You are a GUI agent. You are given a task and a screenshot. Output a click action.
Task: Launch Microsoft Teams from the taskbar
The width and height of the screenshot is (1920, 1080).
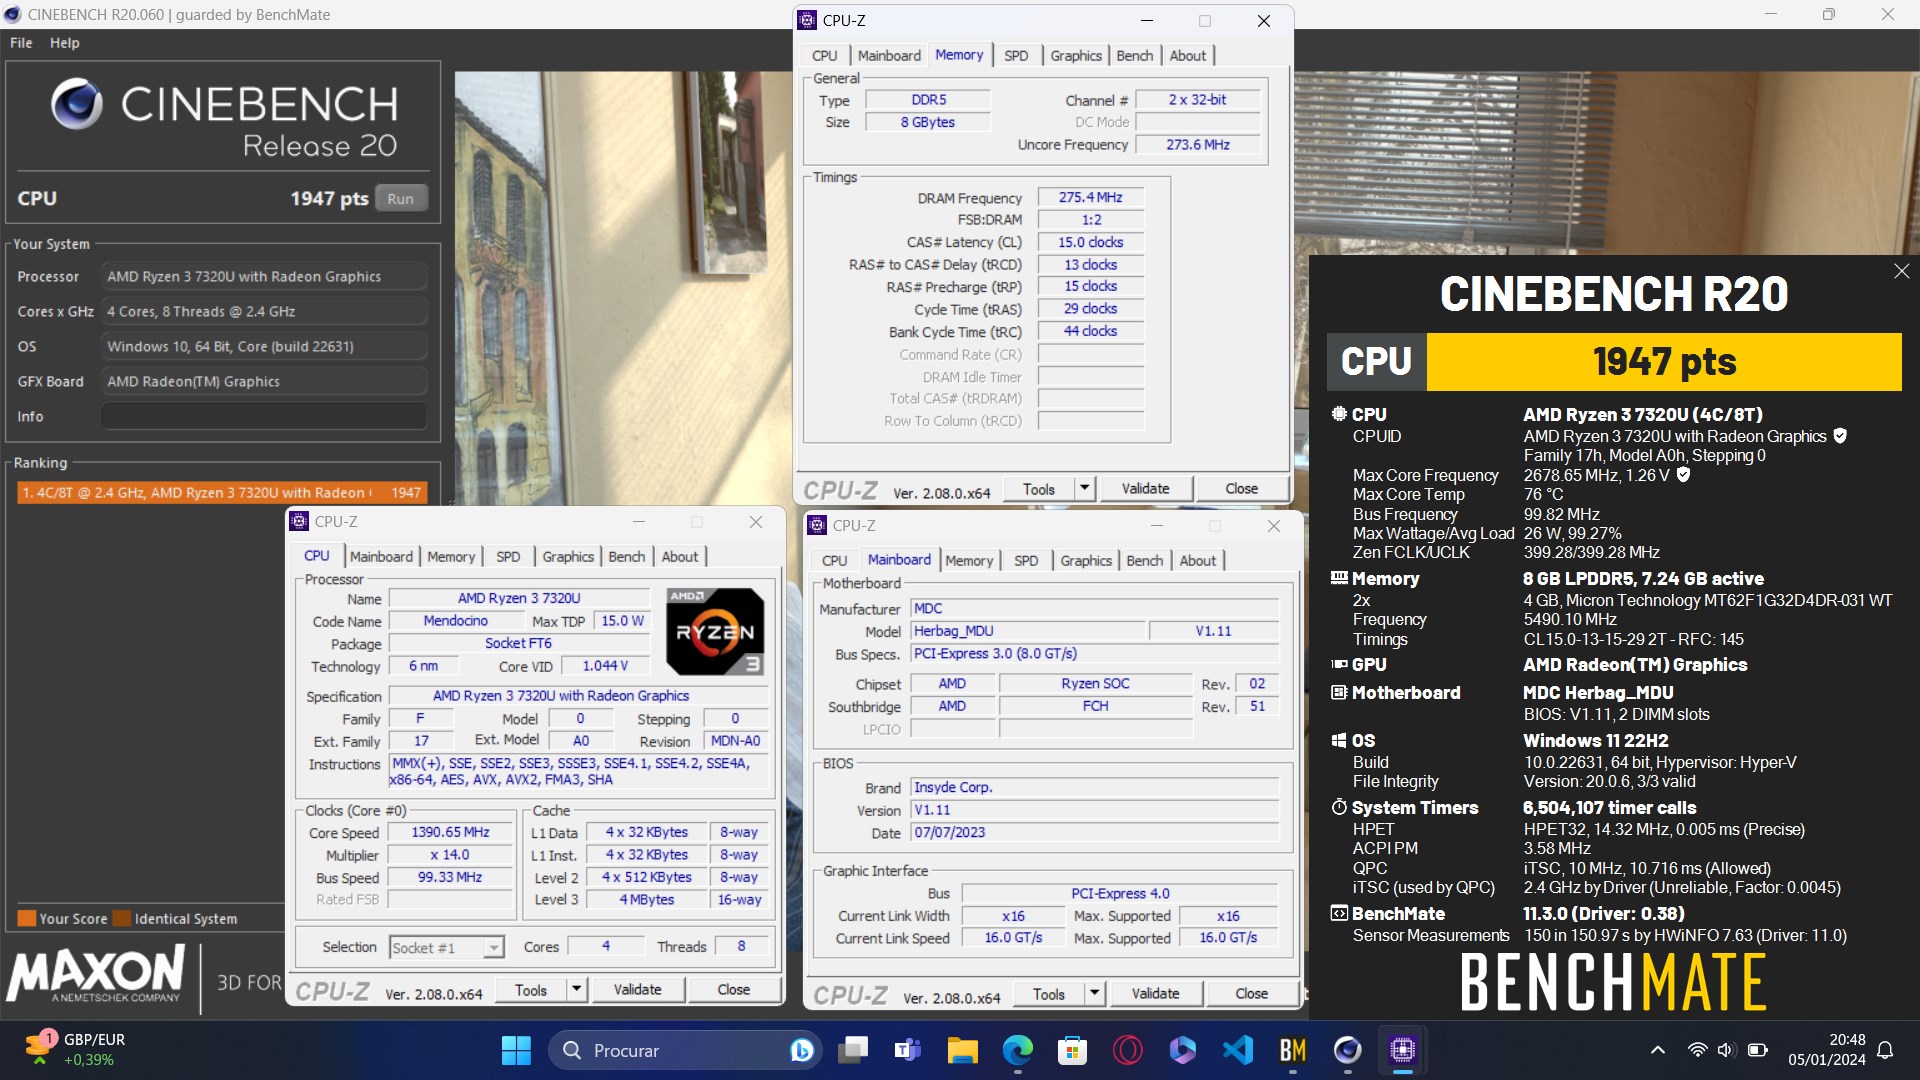coord(907,1050)
